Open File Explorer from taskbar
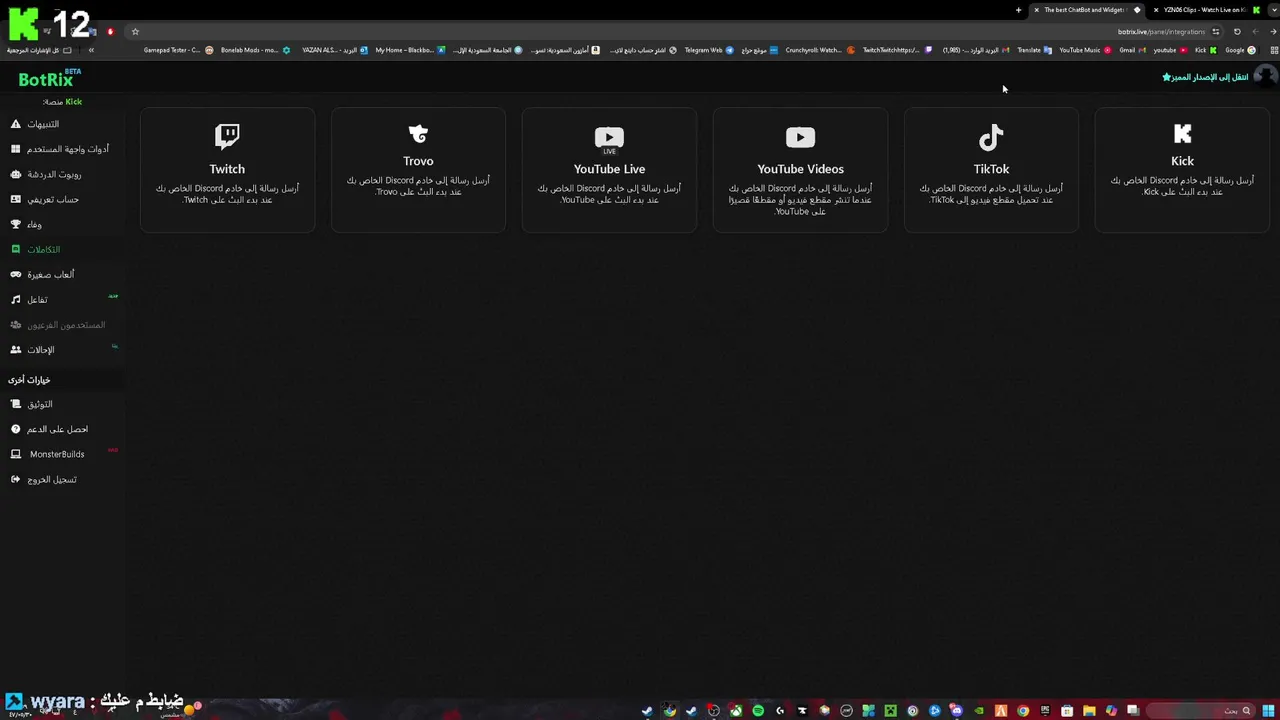The width and height of the screenshot is (1280, 720). pyautogui.click(x=1089, y=711)
